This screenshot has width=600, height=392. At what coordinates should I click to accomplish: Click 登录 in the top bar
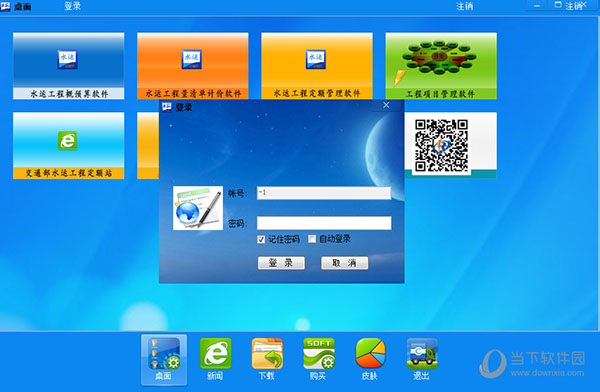[x=72, y=6]
